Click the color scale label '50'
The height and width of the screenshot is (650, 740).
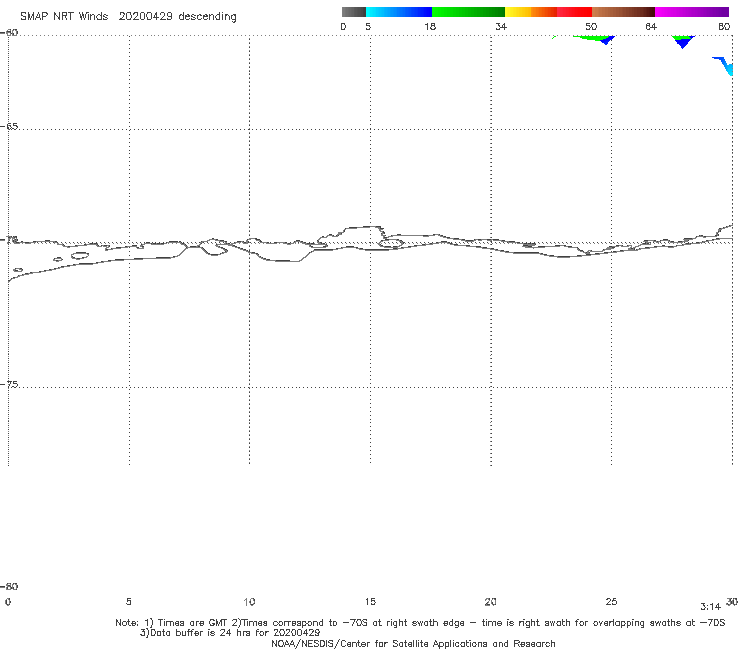591,26
